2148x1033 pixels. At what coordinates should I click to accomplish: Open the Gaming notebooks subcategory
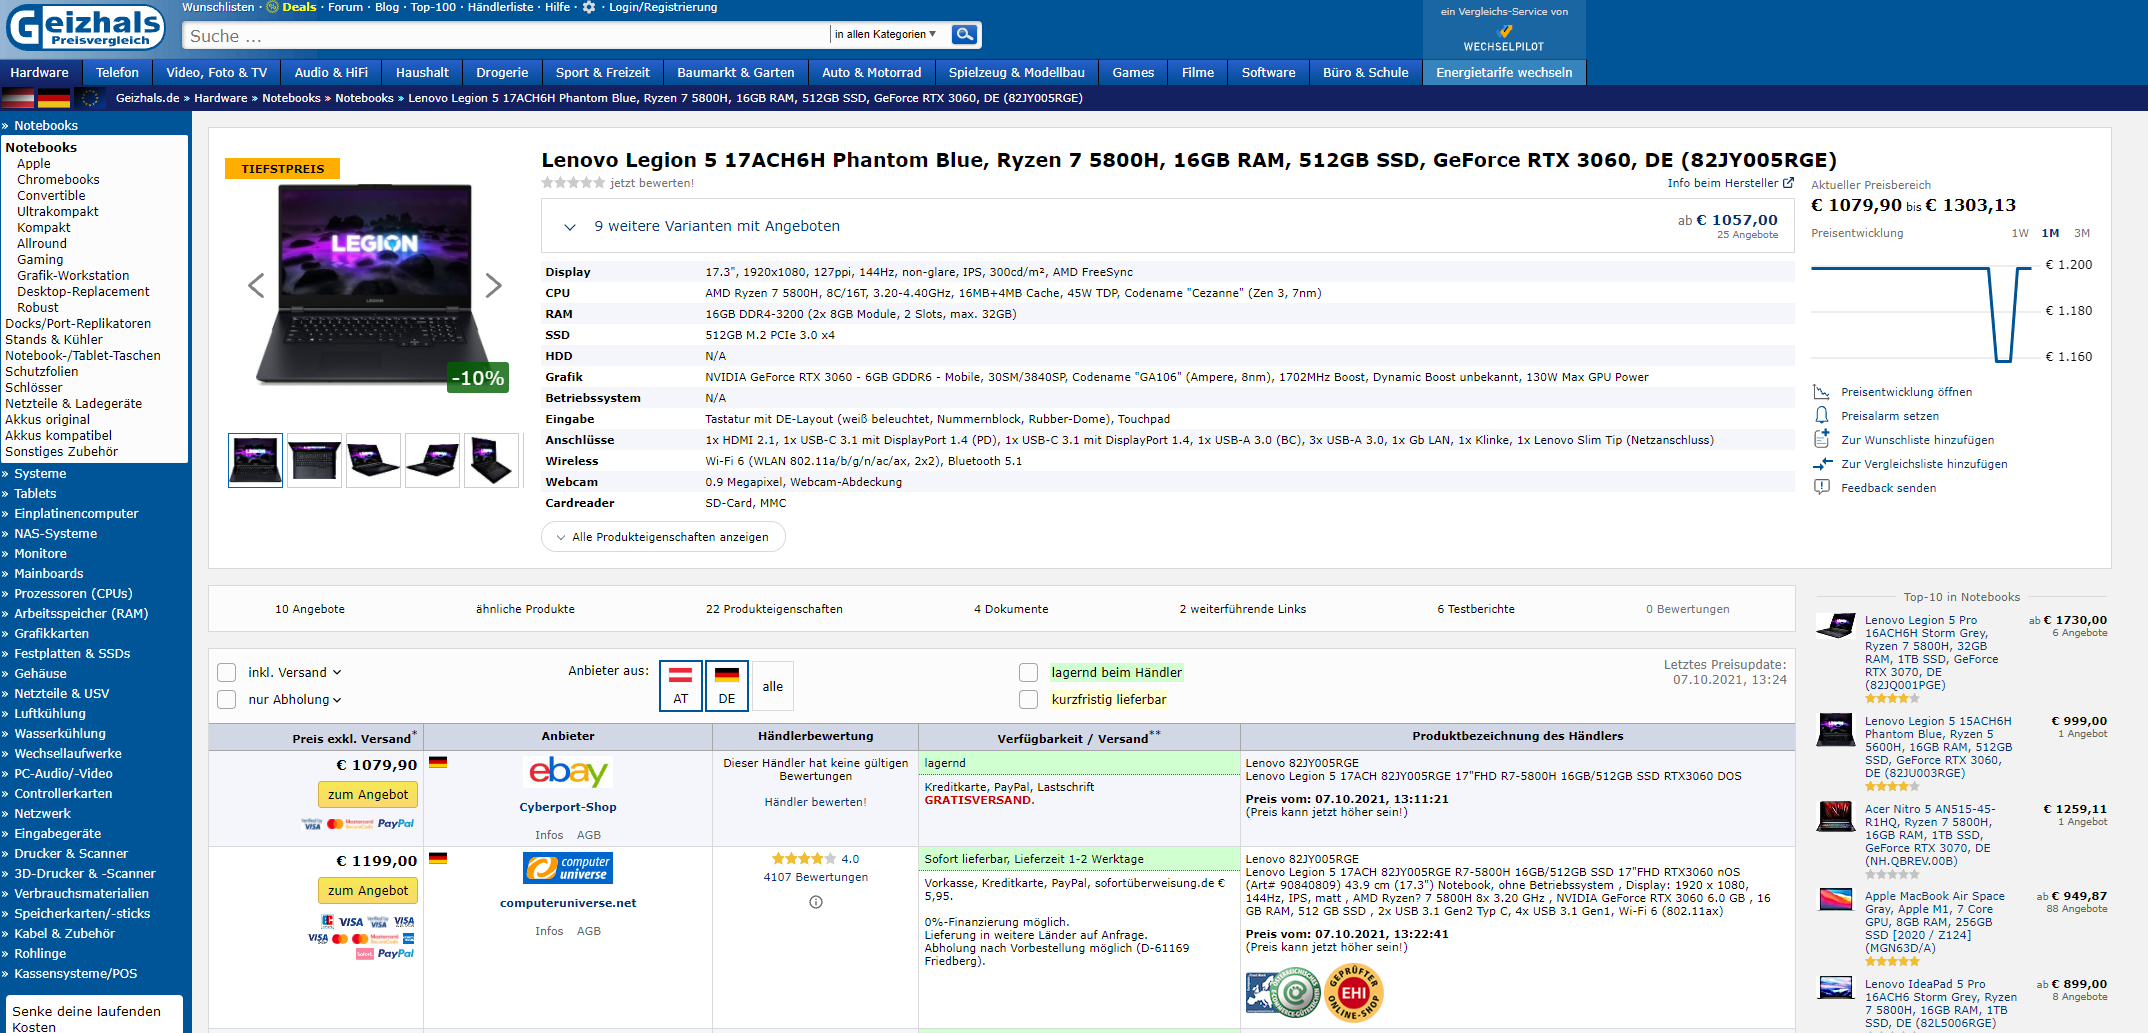[40, 259]
